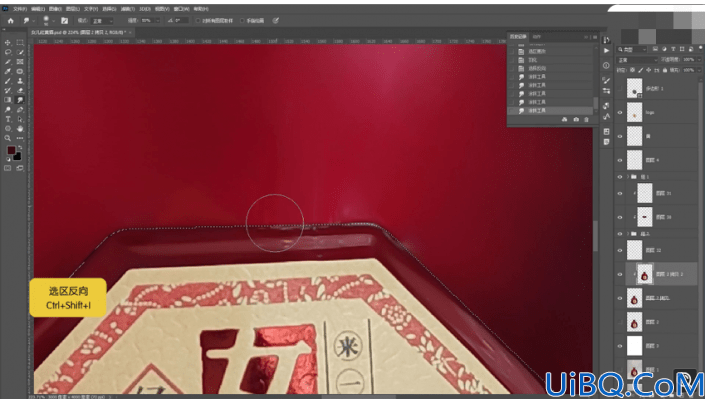Screen dimensions: 705x399
Task: Select the Lasso tool
Action: click(x=8, y=52)
